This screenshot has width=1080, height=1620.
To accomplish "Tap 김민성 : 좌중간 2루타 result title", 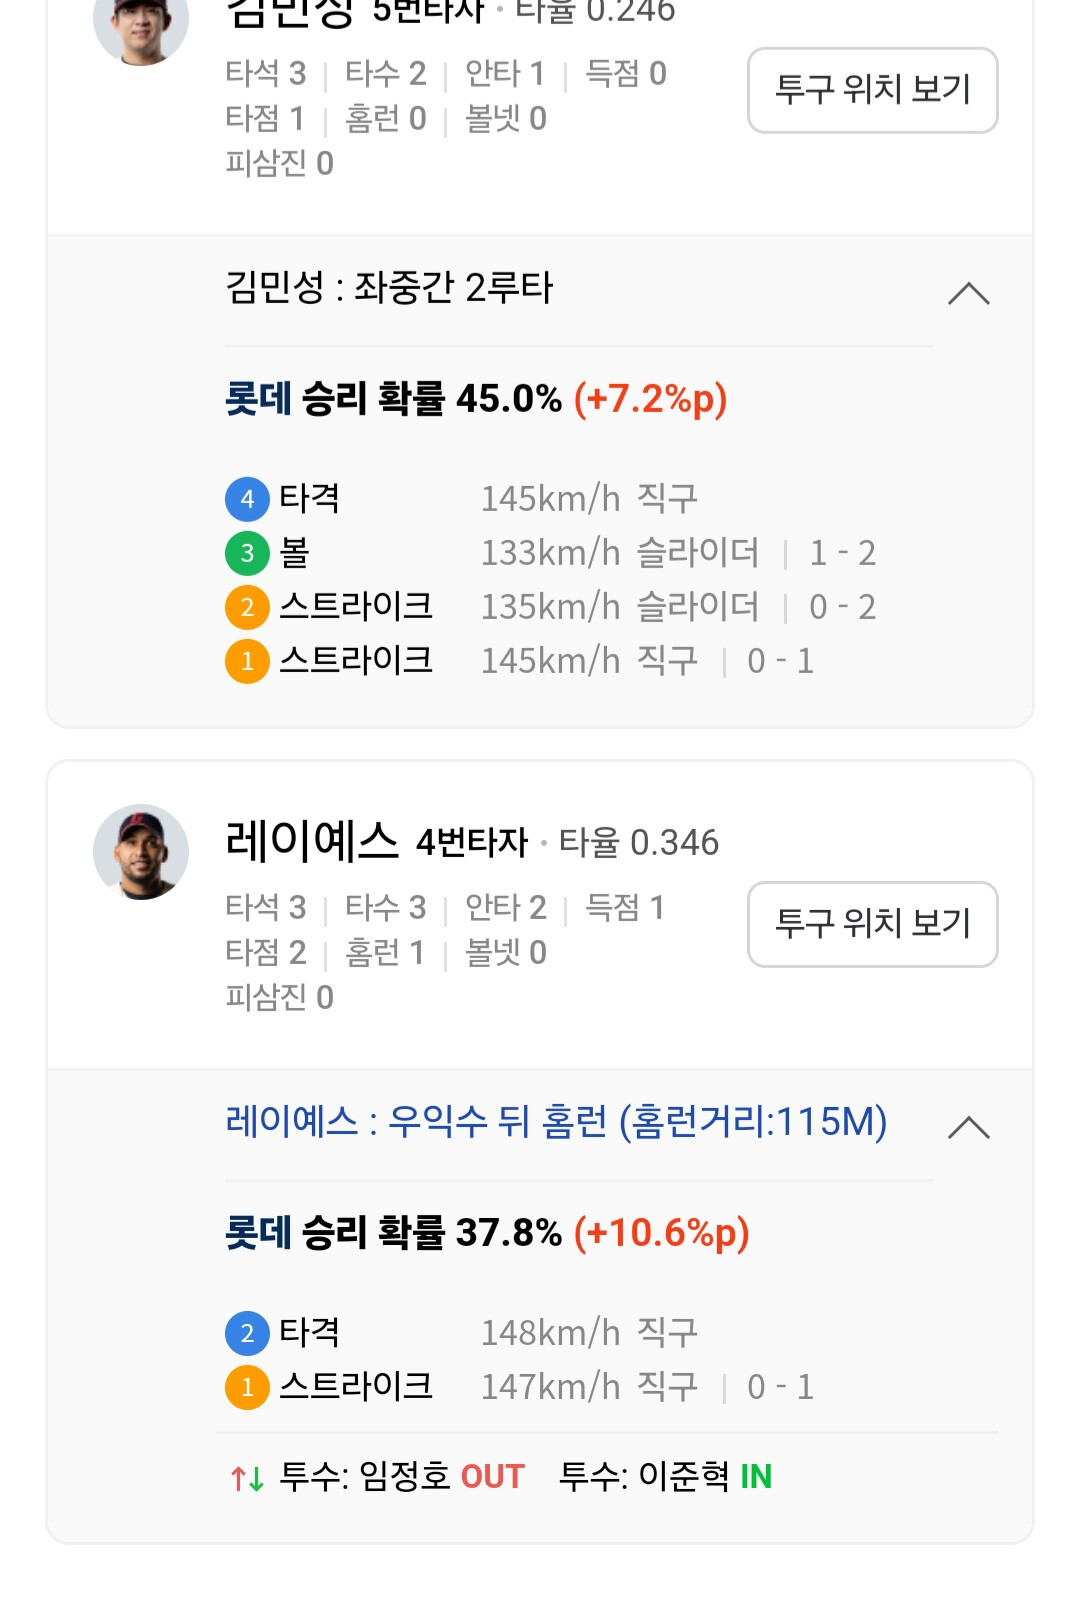I will [389, 288].
